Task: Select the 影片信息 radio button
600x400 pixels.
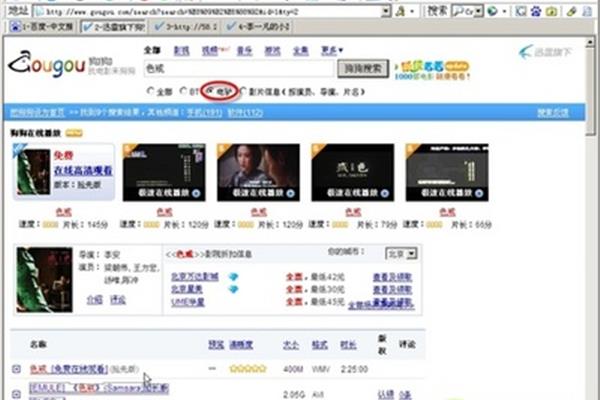Action: (x=243, y=91)
